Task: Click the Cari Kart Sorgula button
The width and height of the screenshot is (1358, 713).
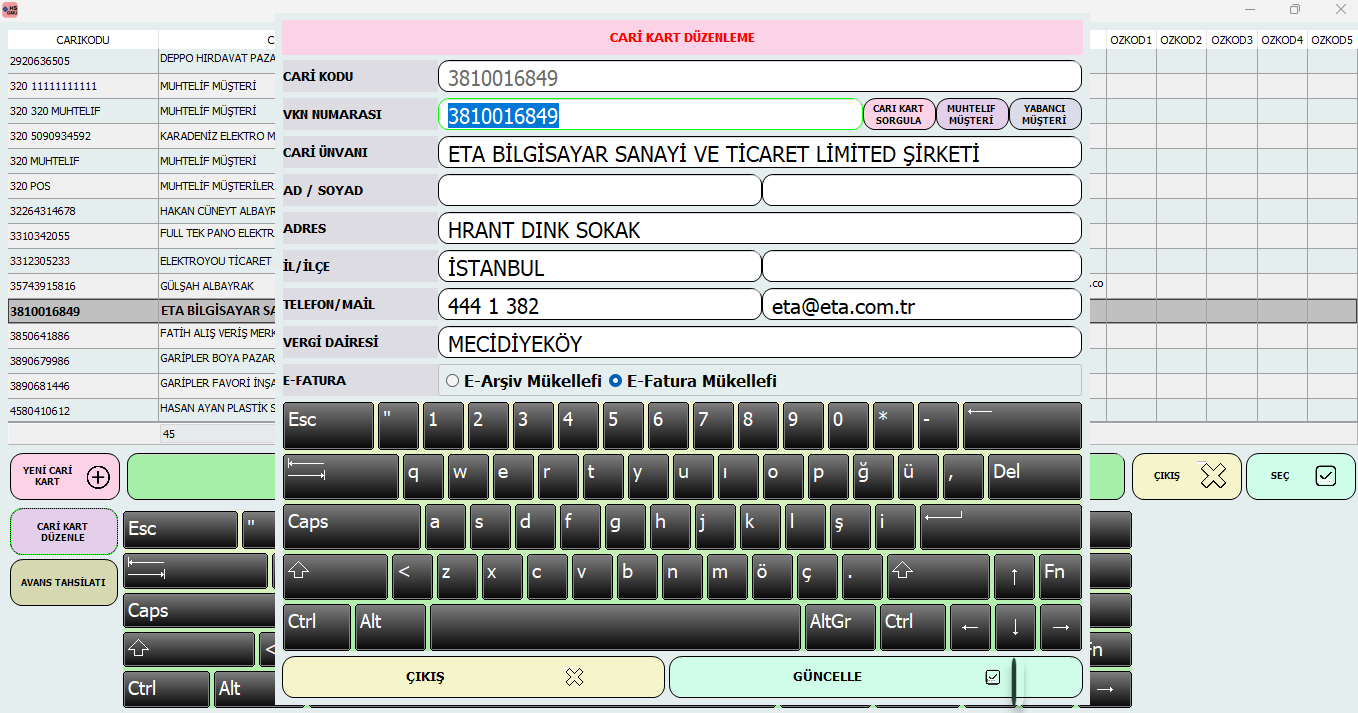Action: (898, 114)
